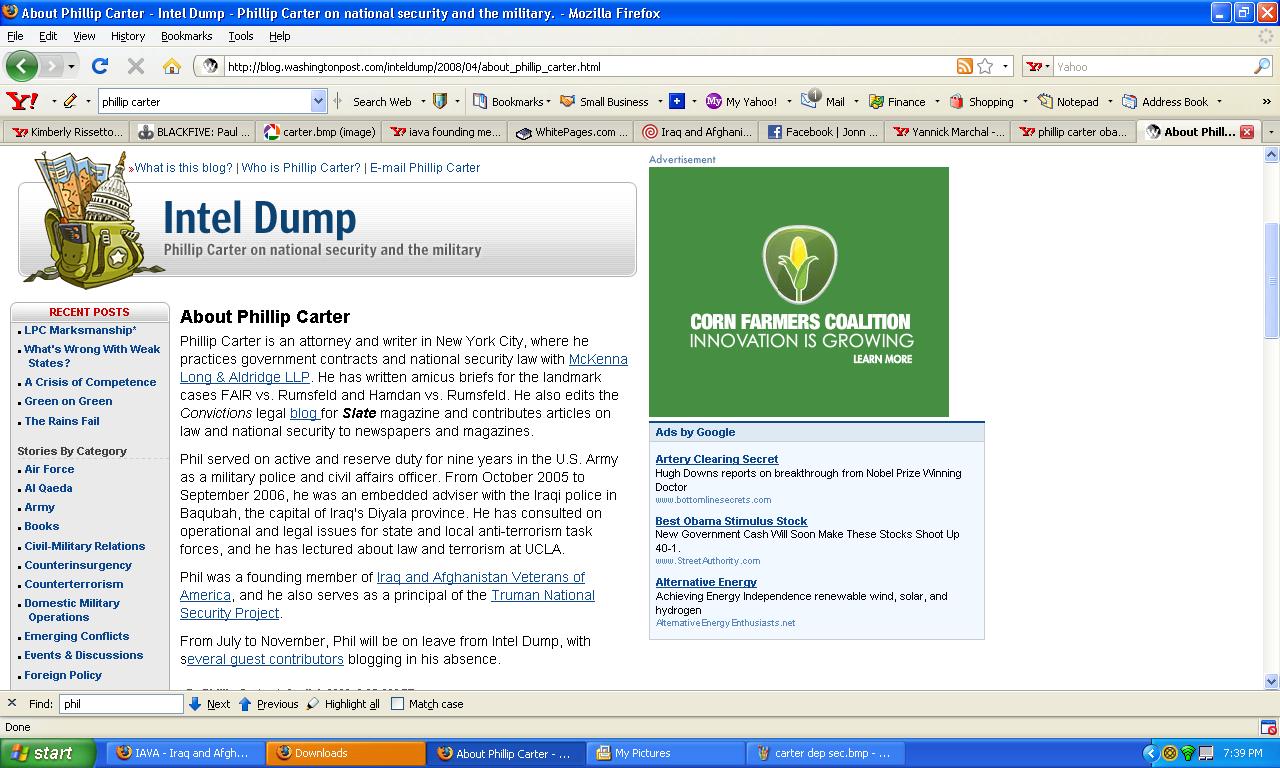The image size is (1280, 768).
Task: Switch to the Facebook | Jonn tab
Action: point(822,132)
